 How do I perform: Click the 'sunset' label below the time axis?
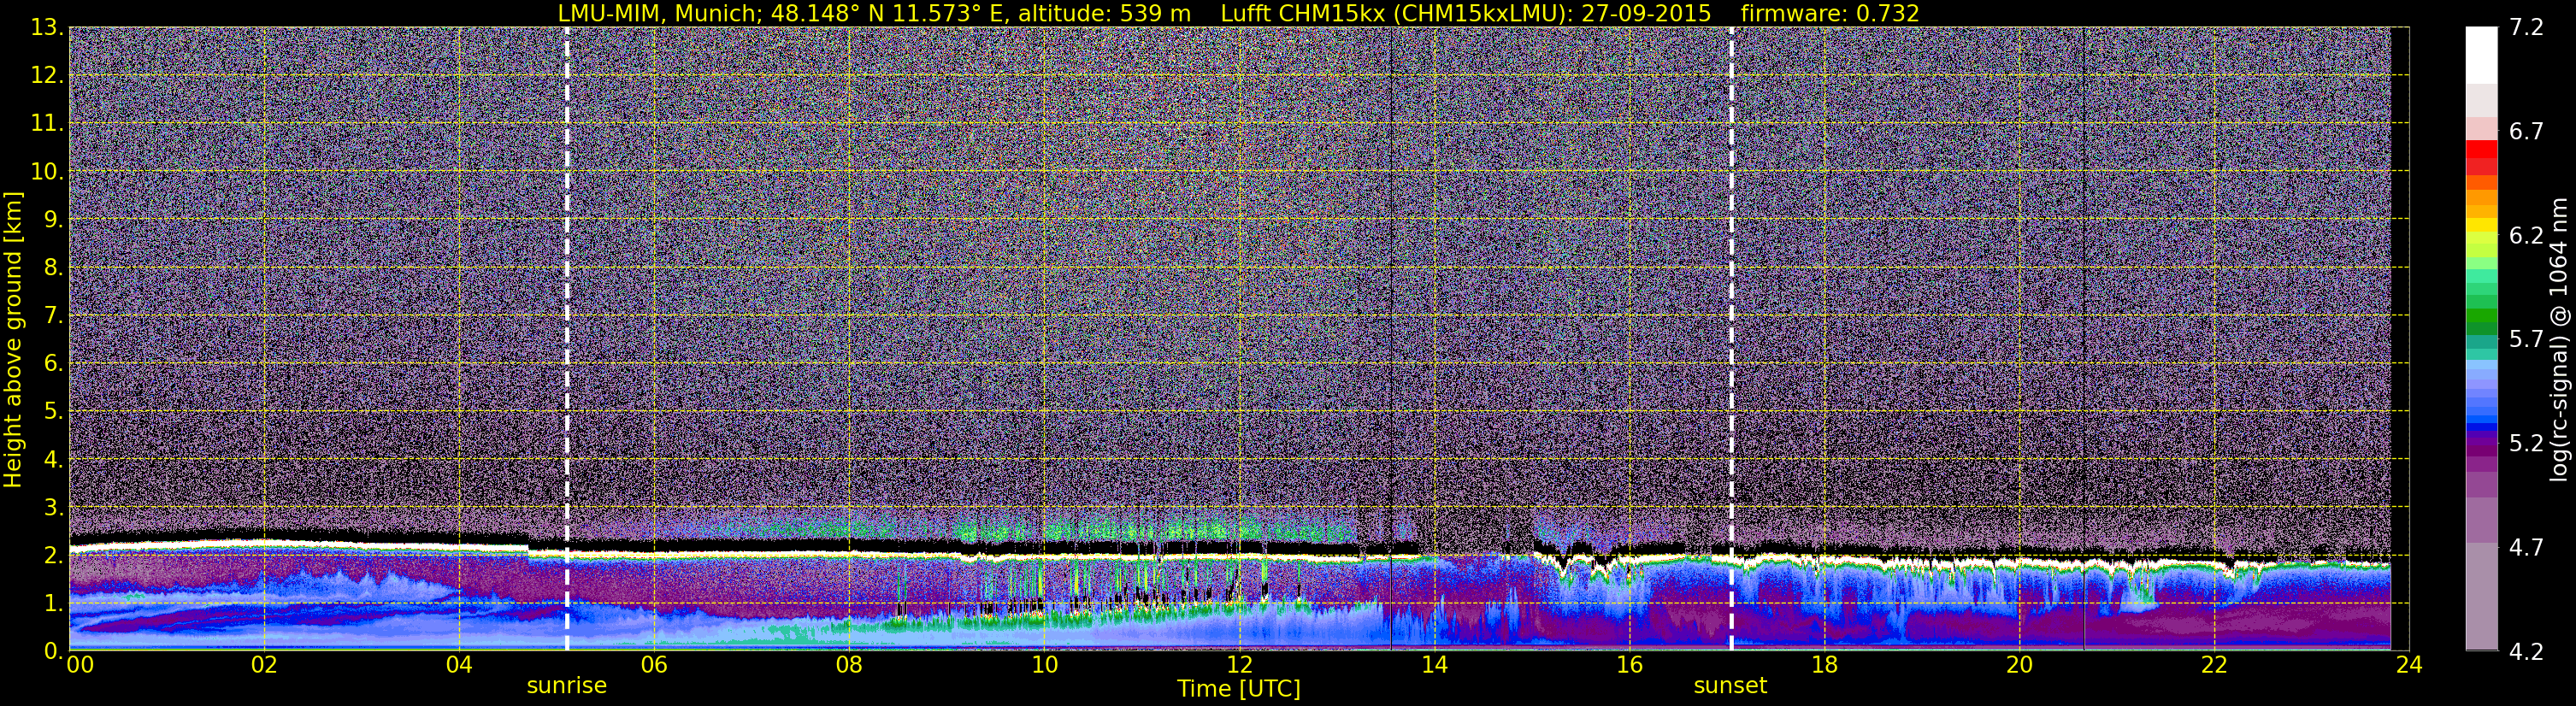(1730, 686)
